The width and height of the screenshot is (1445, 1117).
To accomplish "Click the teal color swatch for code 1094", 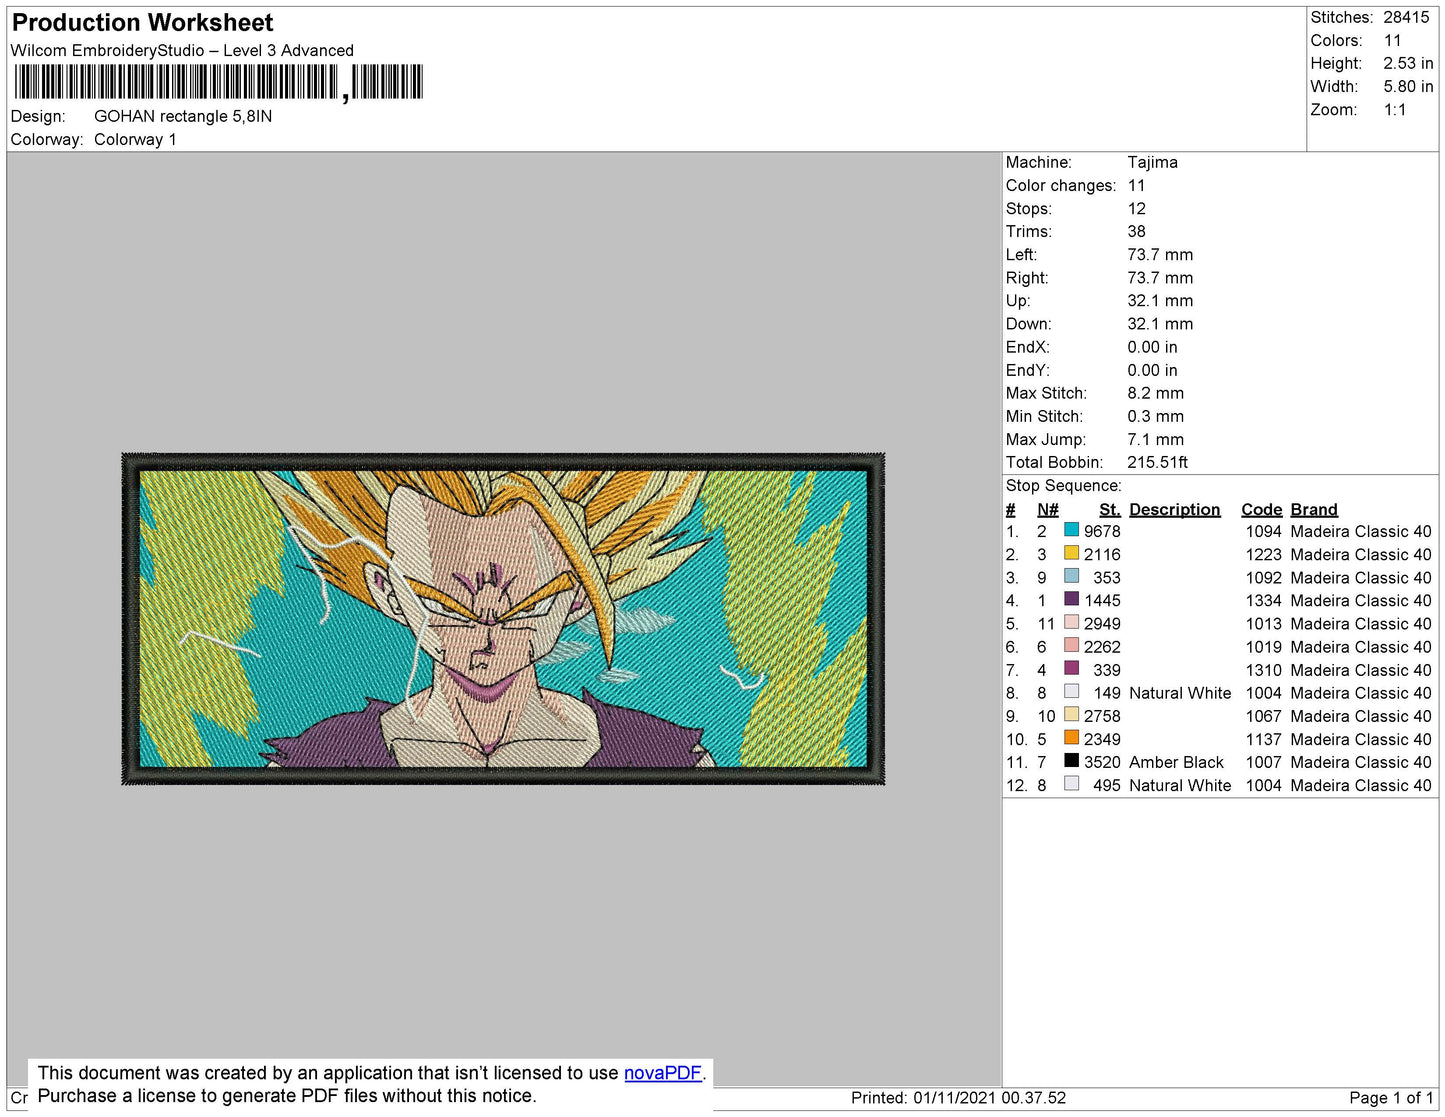I will pyautogui.click(x=1071, y=530).
